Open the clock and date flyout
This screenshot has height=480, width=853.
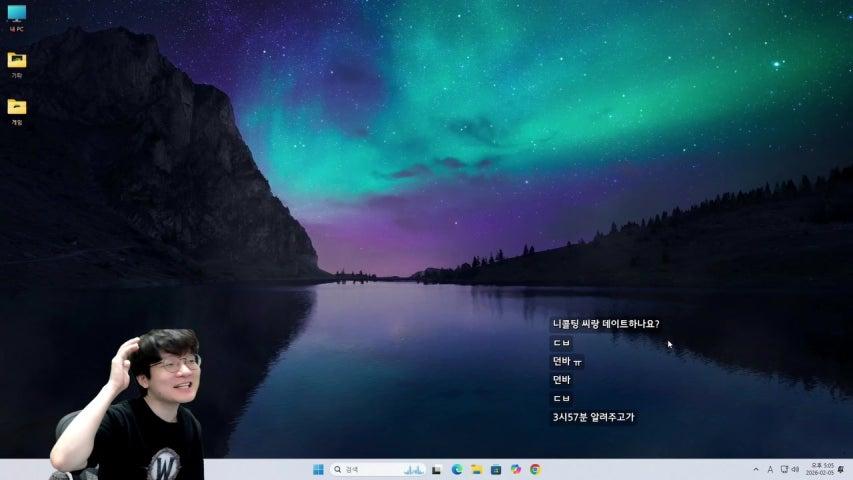pyautogui.click(x=820, y=469)
